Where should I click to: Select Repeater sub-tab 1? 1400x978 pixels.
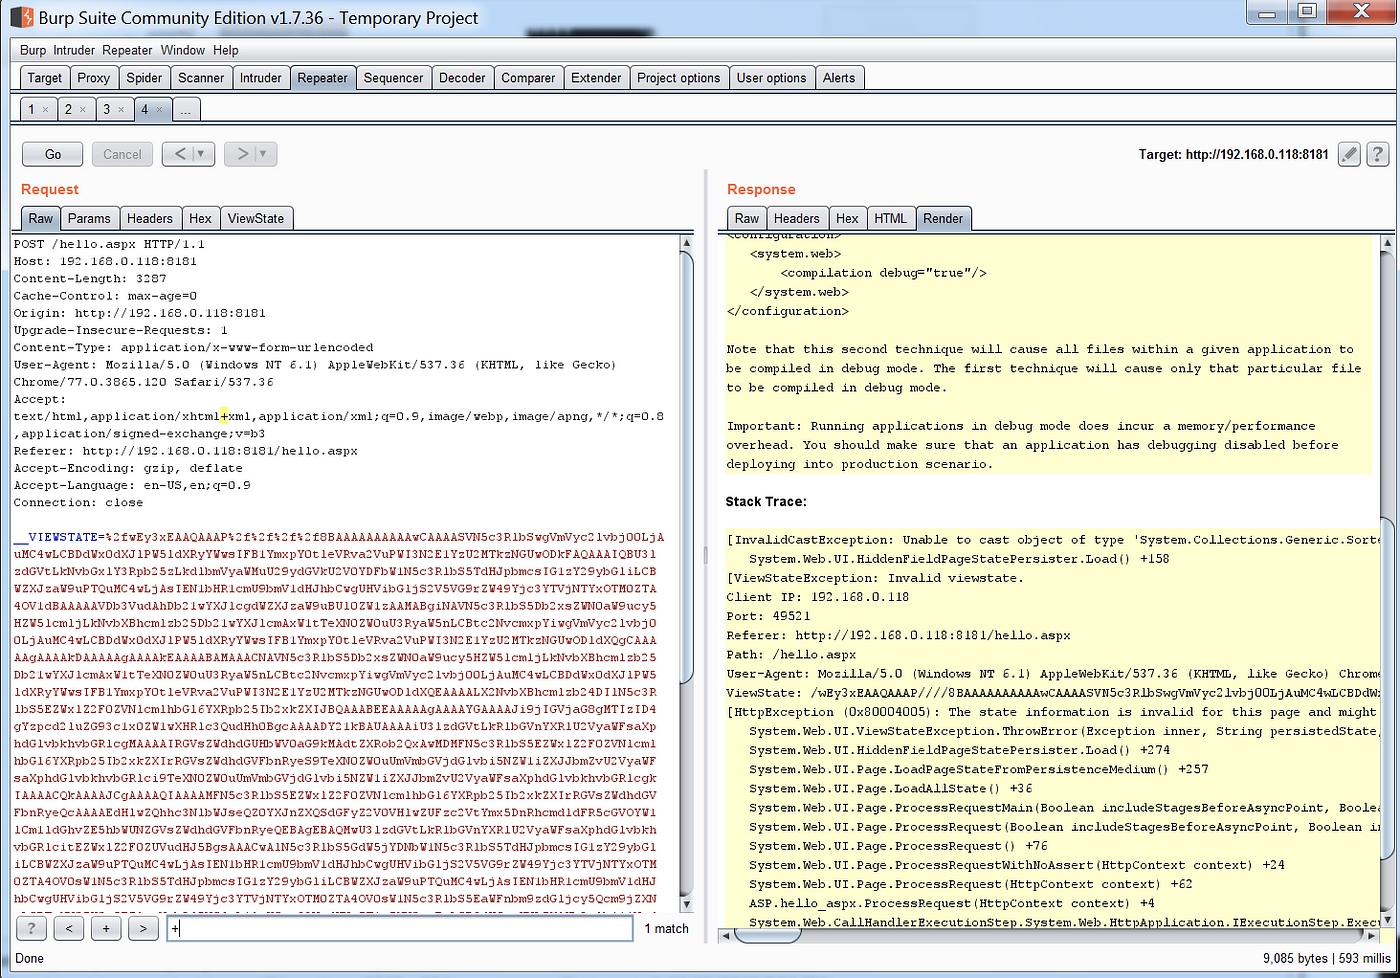(31, 109)
